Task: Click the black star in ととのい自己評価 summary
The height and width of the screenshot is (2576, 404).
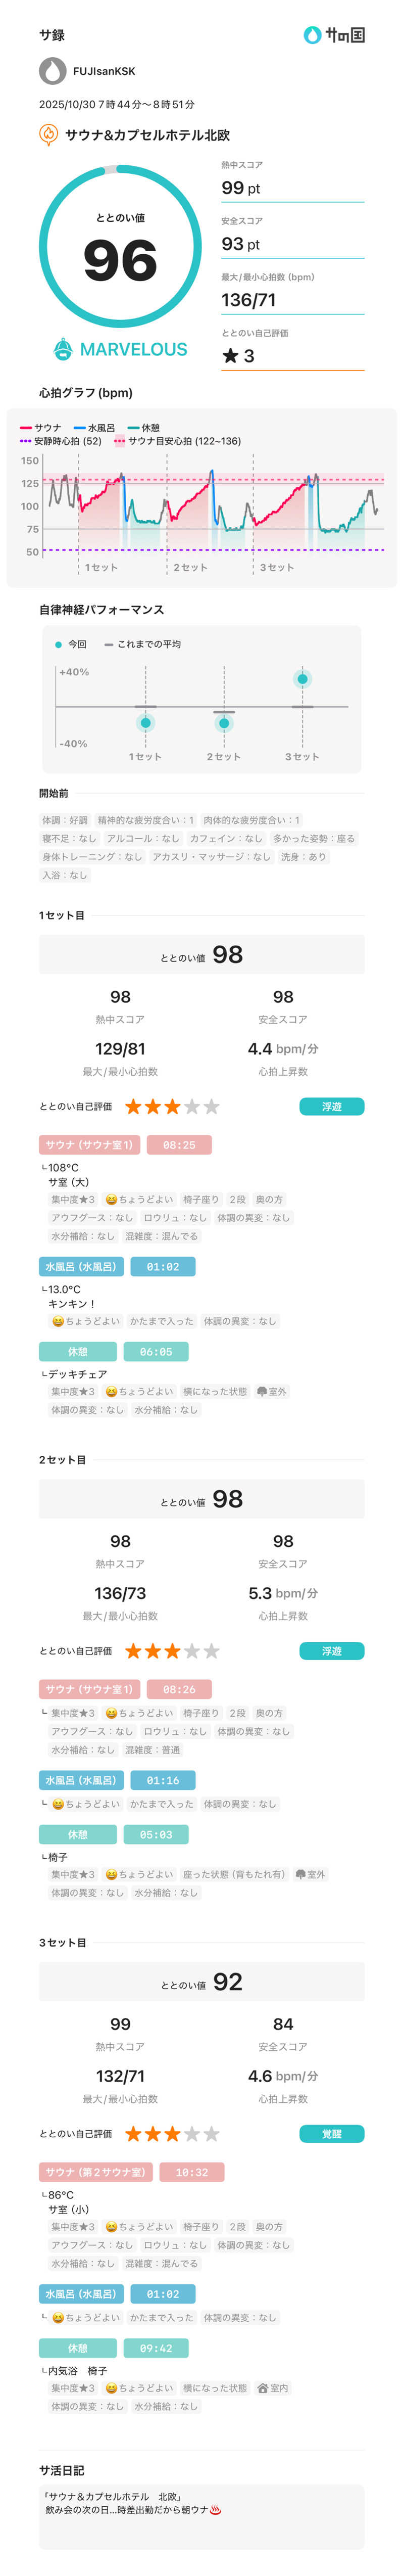Action: 231,355
